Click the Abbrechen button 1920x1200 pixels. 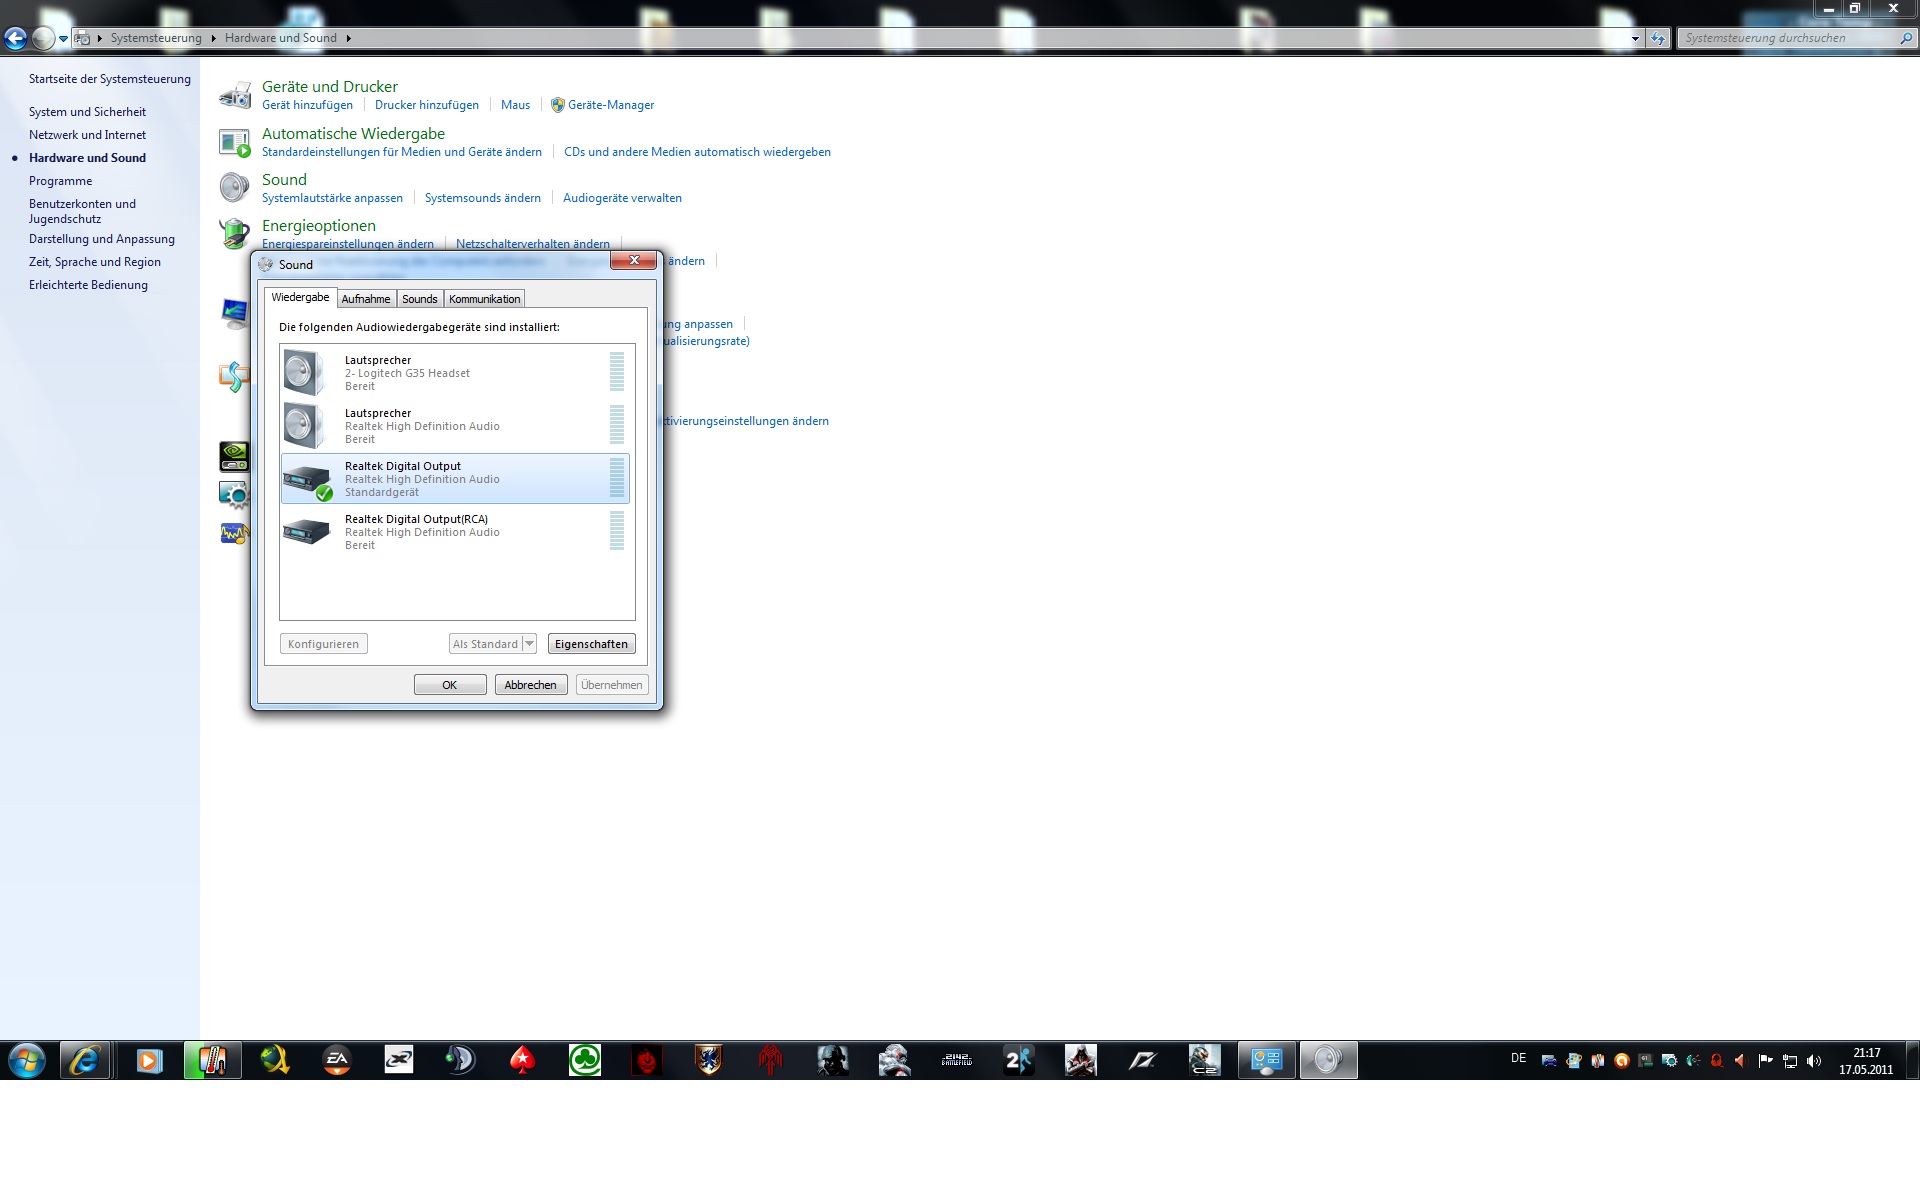click(x=530, y=685)
